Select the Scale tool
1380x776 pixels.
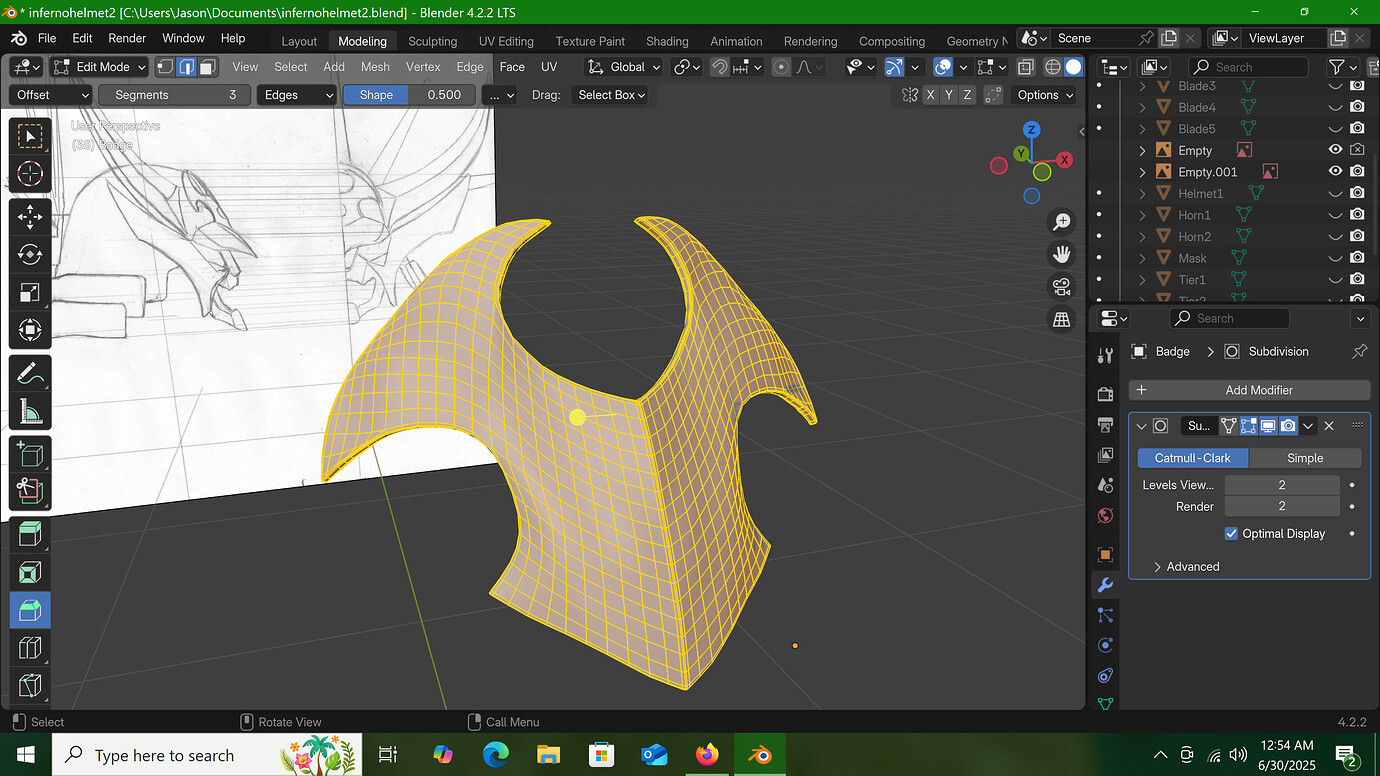(x=30, y=292)
